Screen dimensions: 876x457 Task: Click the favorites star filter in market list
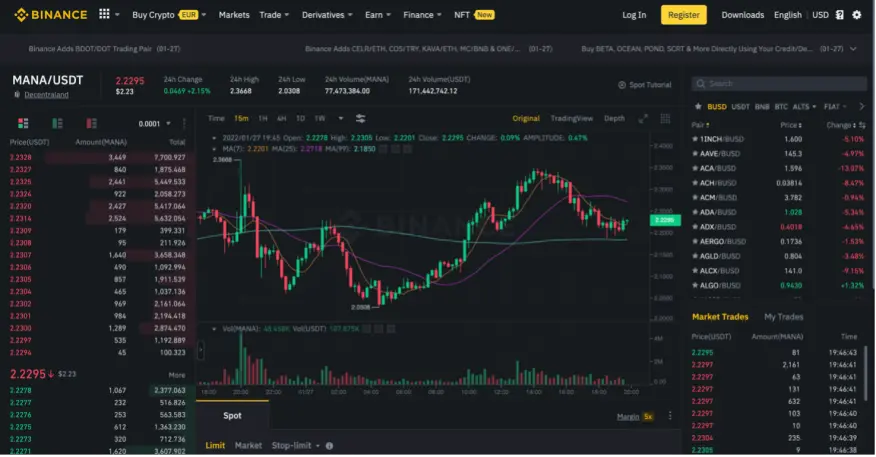click(x=698, y=107)
